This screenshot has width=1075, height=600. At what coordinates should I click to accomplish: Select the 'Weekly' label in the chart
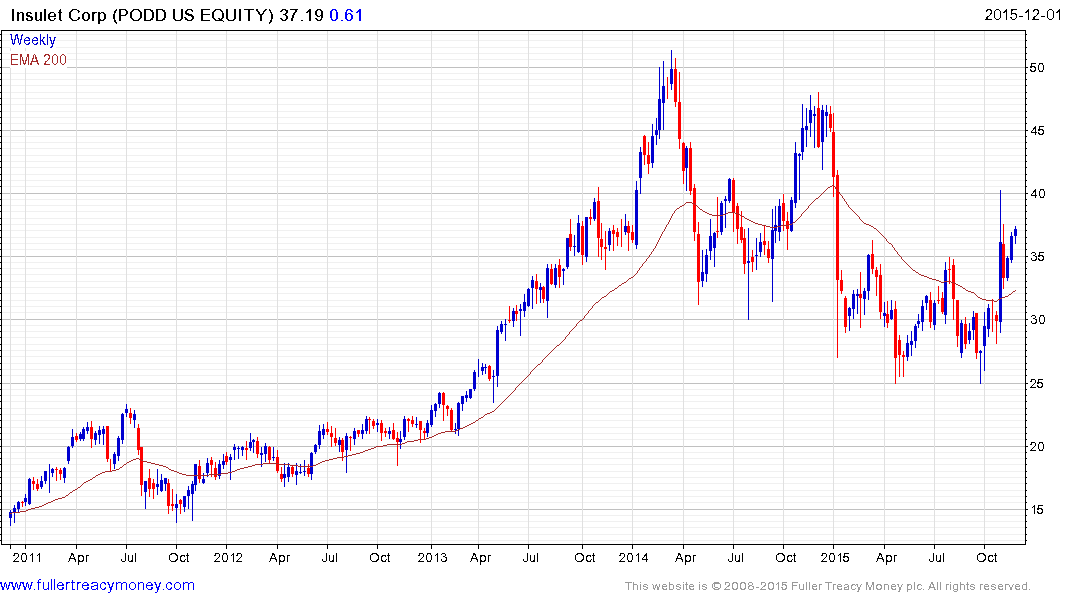[x=33, y=40]
